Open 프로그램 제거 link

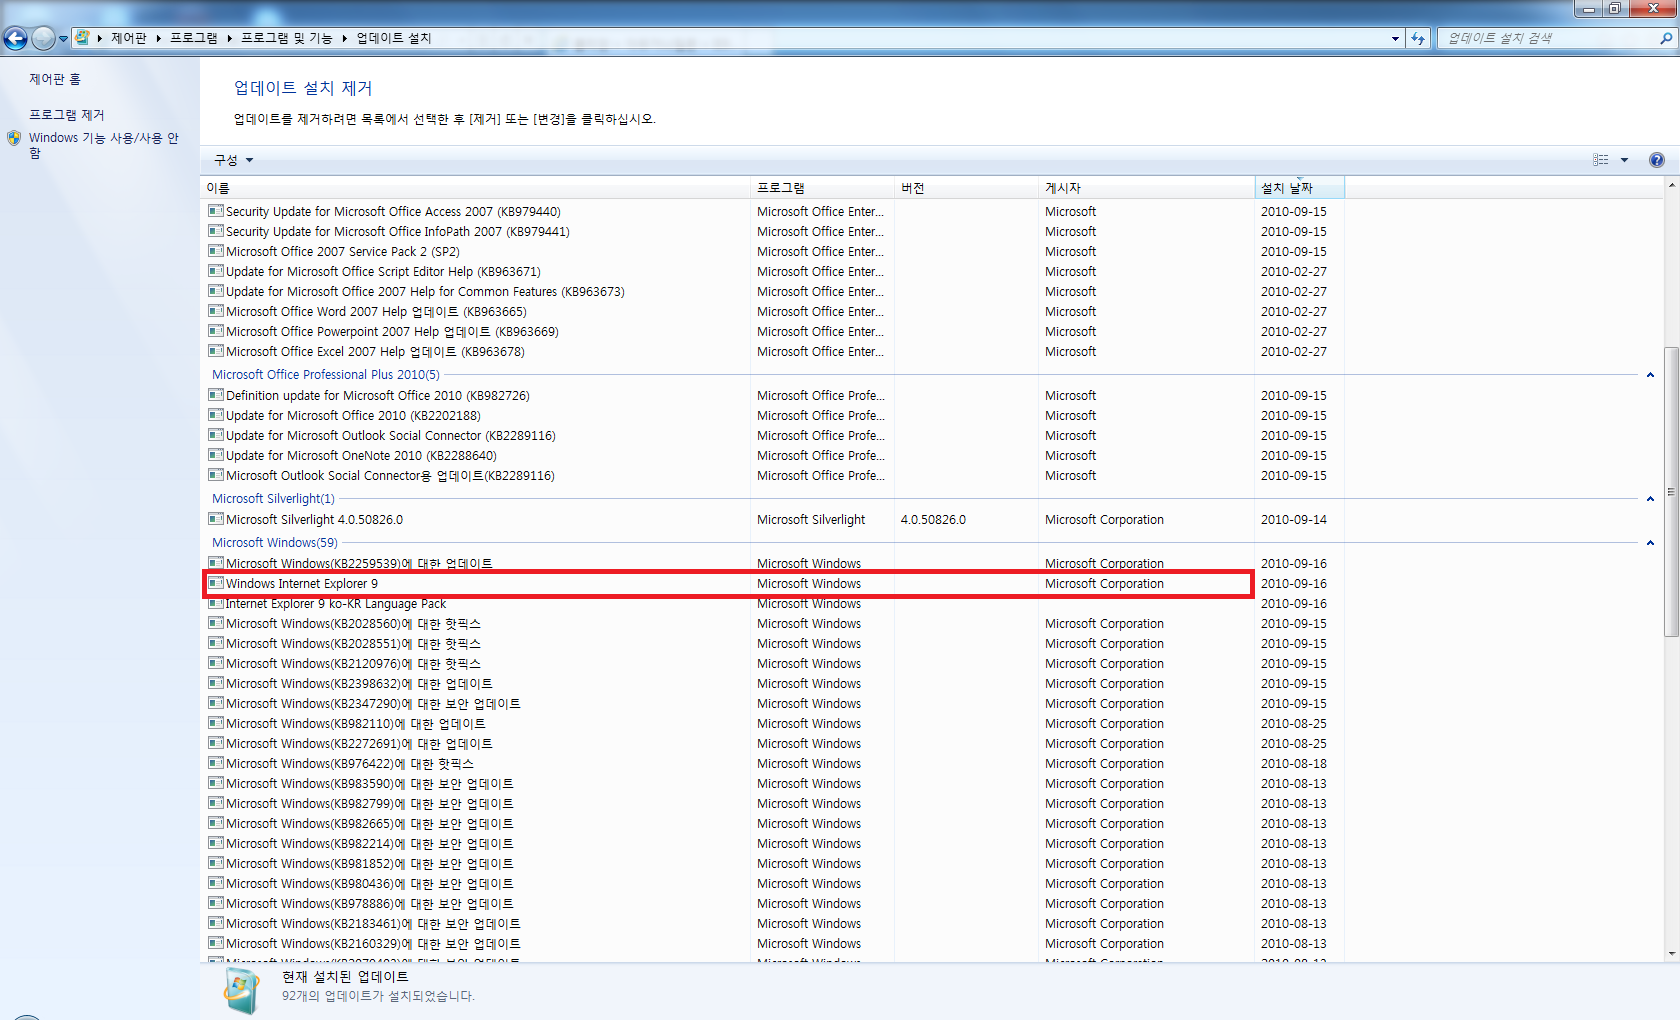click(x=66, y=115)
